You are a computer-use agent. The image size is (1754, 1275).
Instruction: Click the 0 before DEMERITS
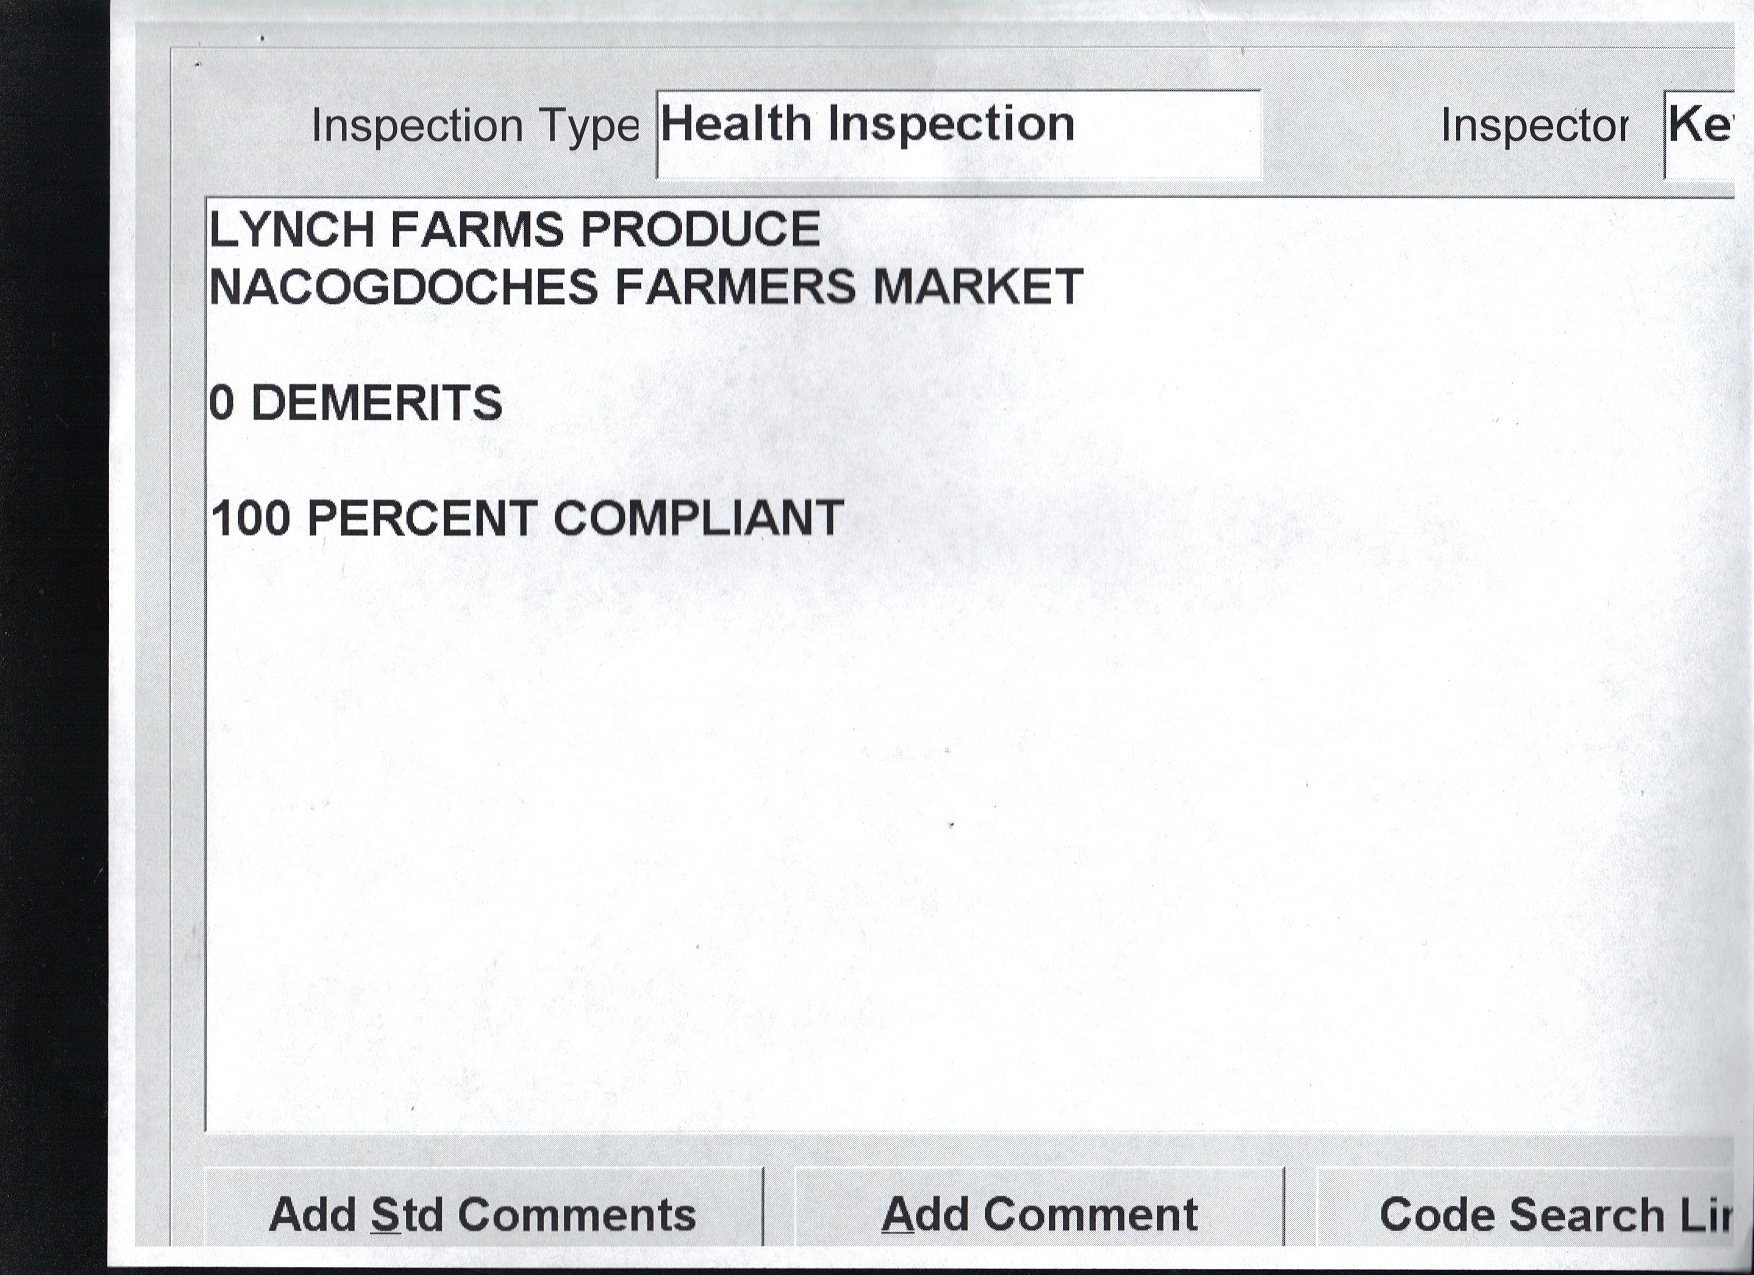click(222, 403)
